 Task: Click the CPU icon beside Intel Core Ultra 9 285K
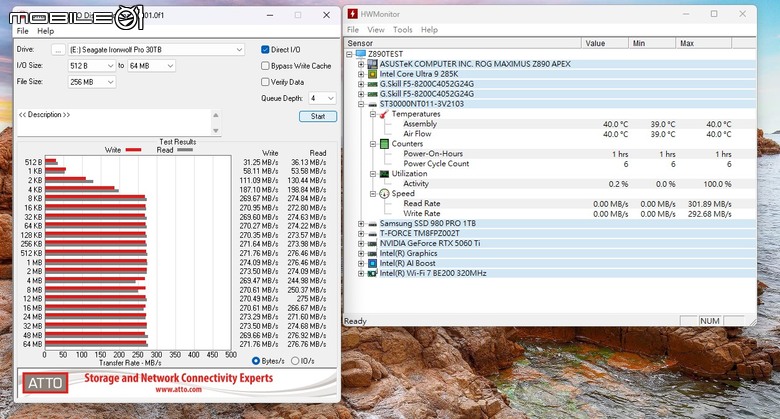point(372,74)
